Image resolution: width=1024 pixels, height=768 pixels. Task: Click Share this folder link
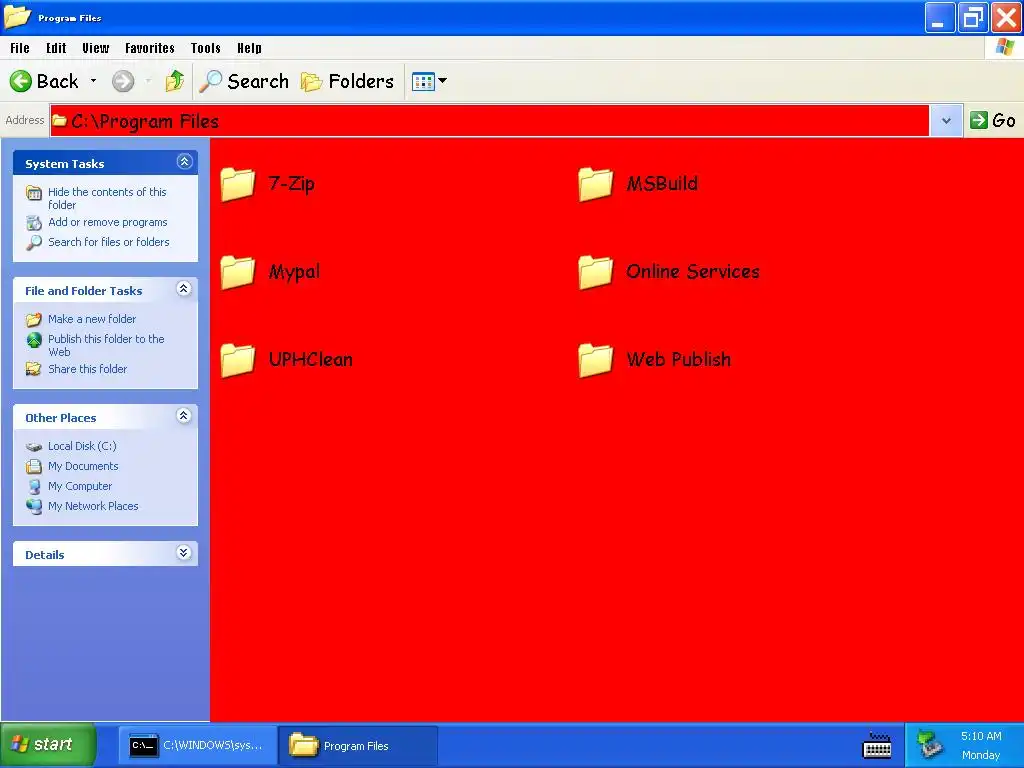coord(88,369)
